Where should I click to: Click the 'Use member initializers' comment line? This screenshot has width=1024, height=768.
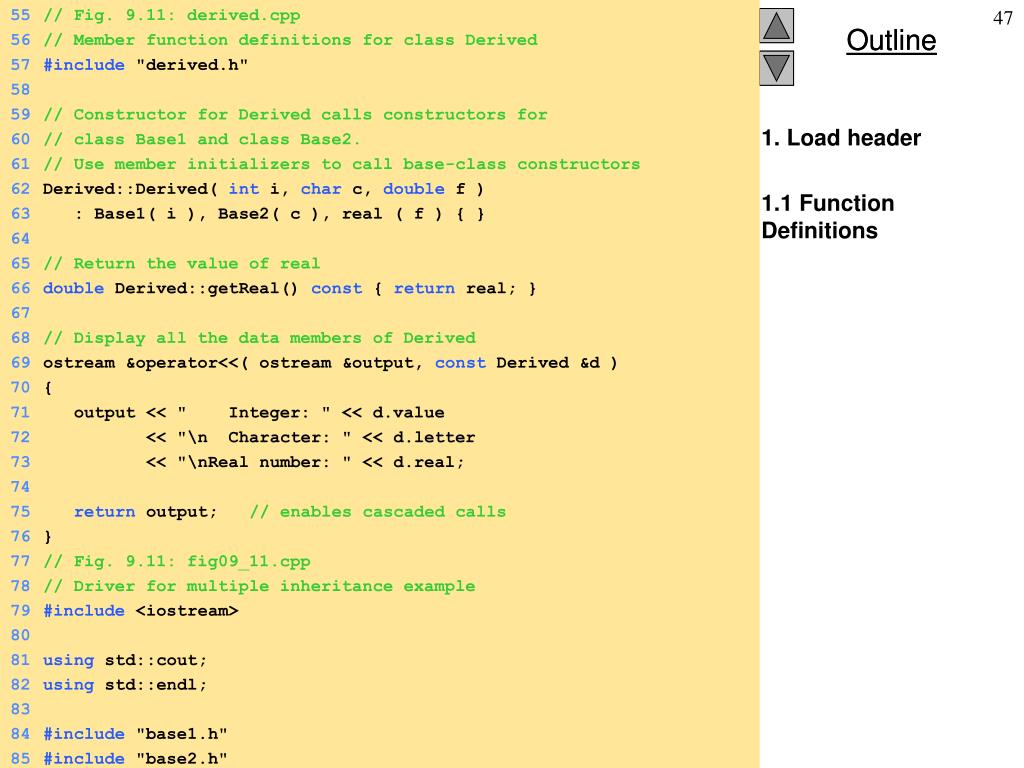(x=342, y=164)
